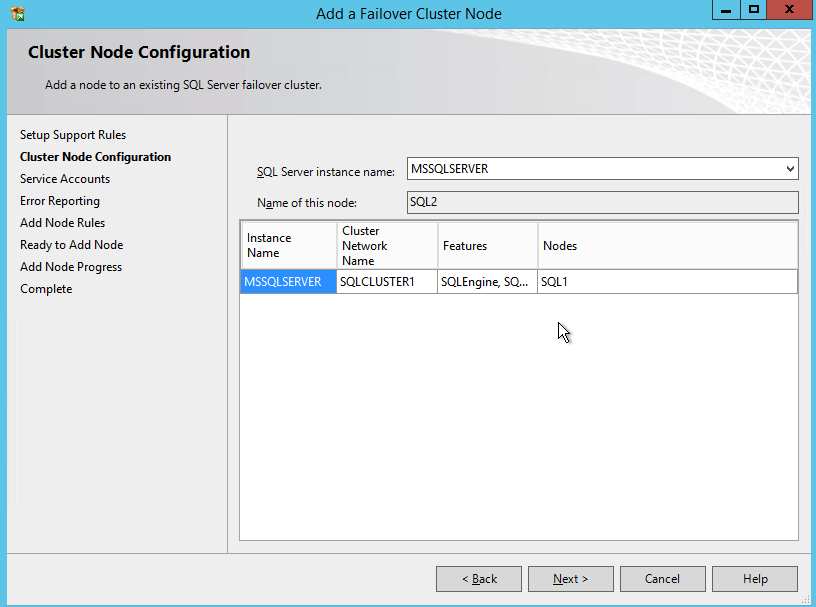Click the Instance Name column header
This screenshot has height=607, width=816.
click(x=288, y=246)
